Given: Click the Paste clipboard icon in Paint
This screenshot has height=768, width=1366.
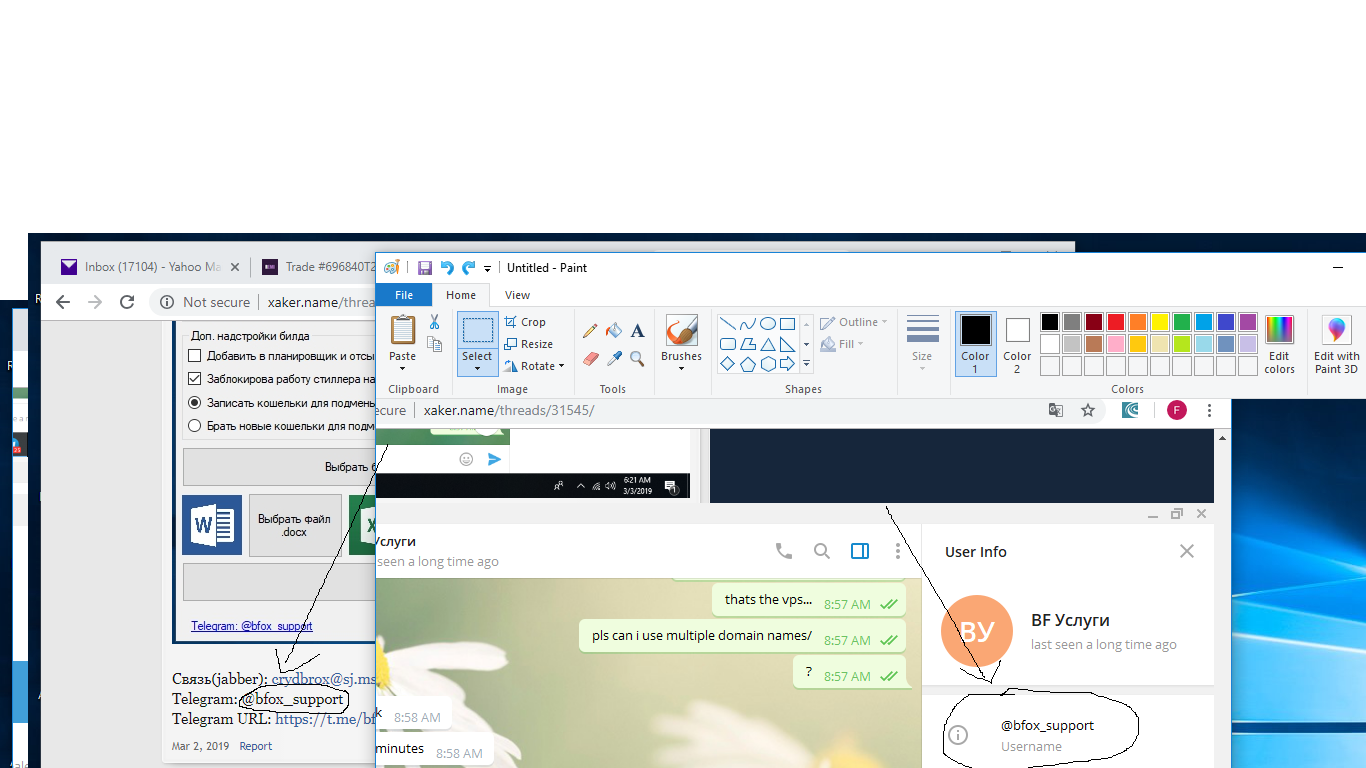Looking at the screenshot, I should tap(403, 330).
